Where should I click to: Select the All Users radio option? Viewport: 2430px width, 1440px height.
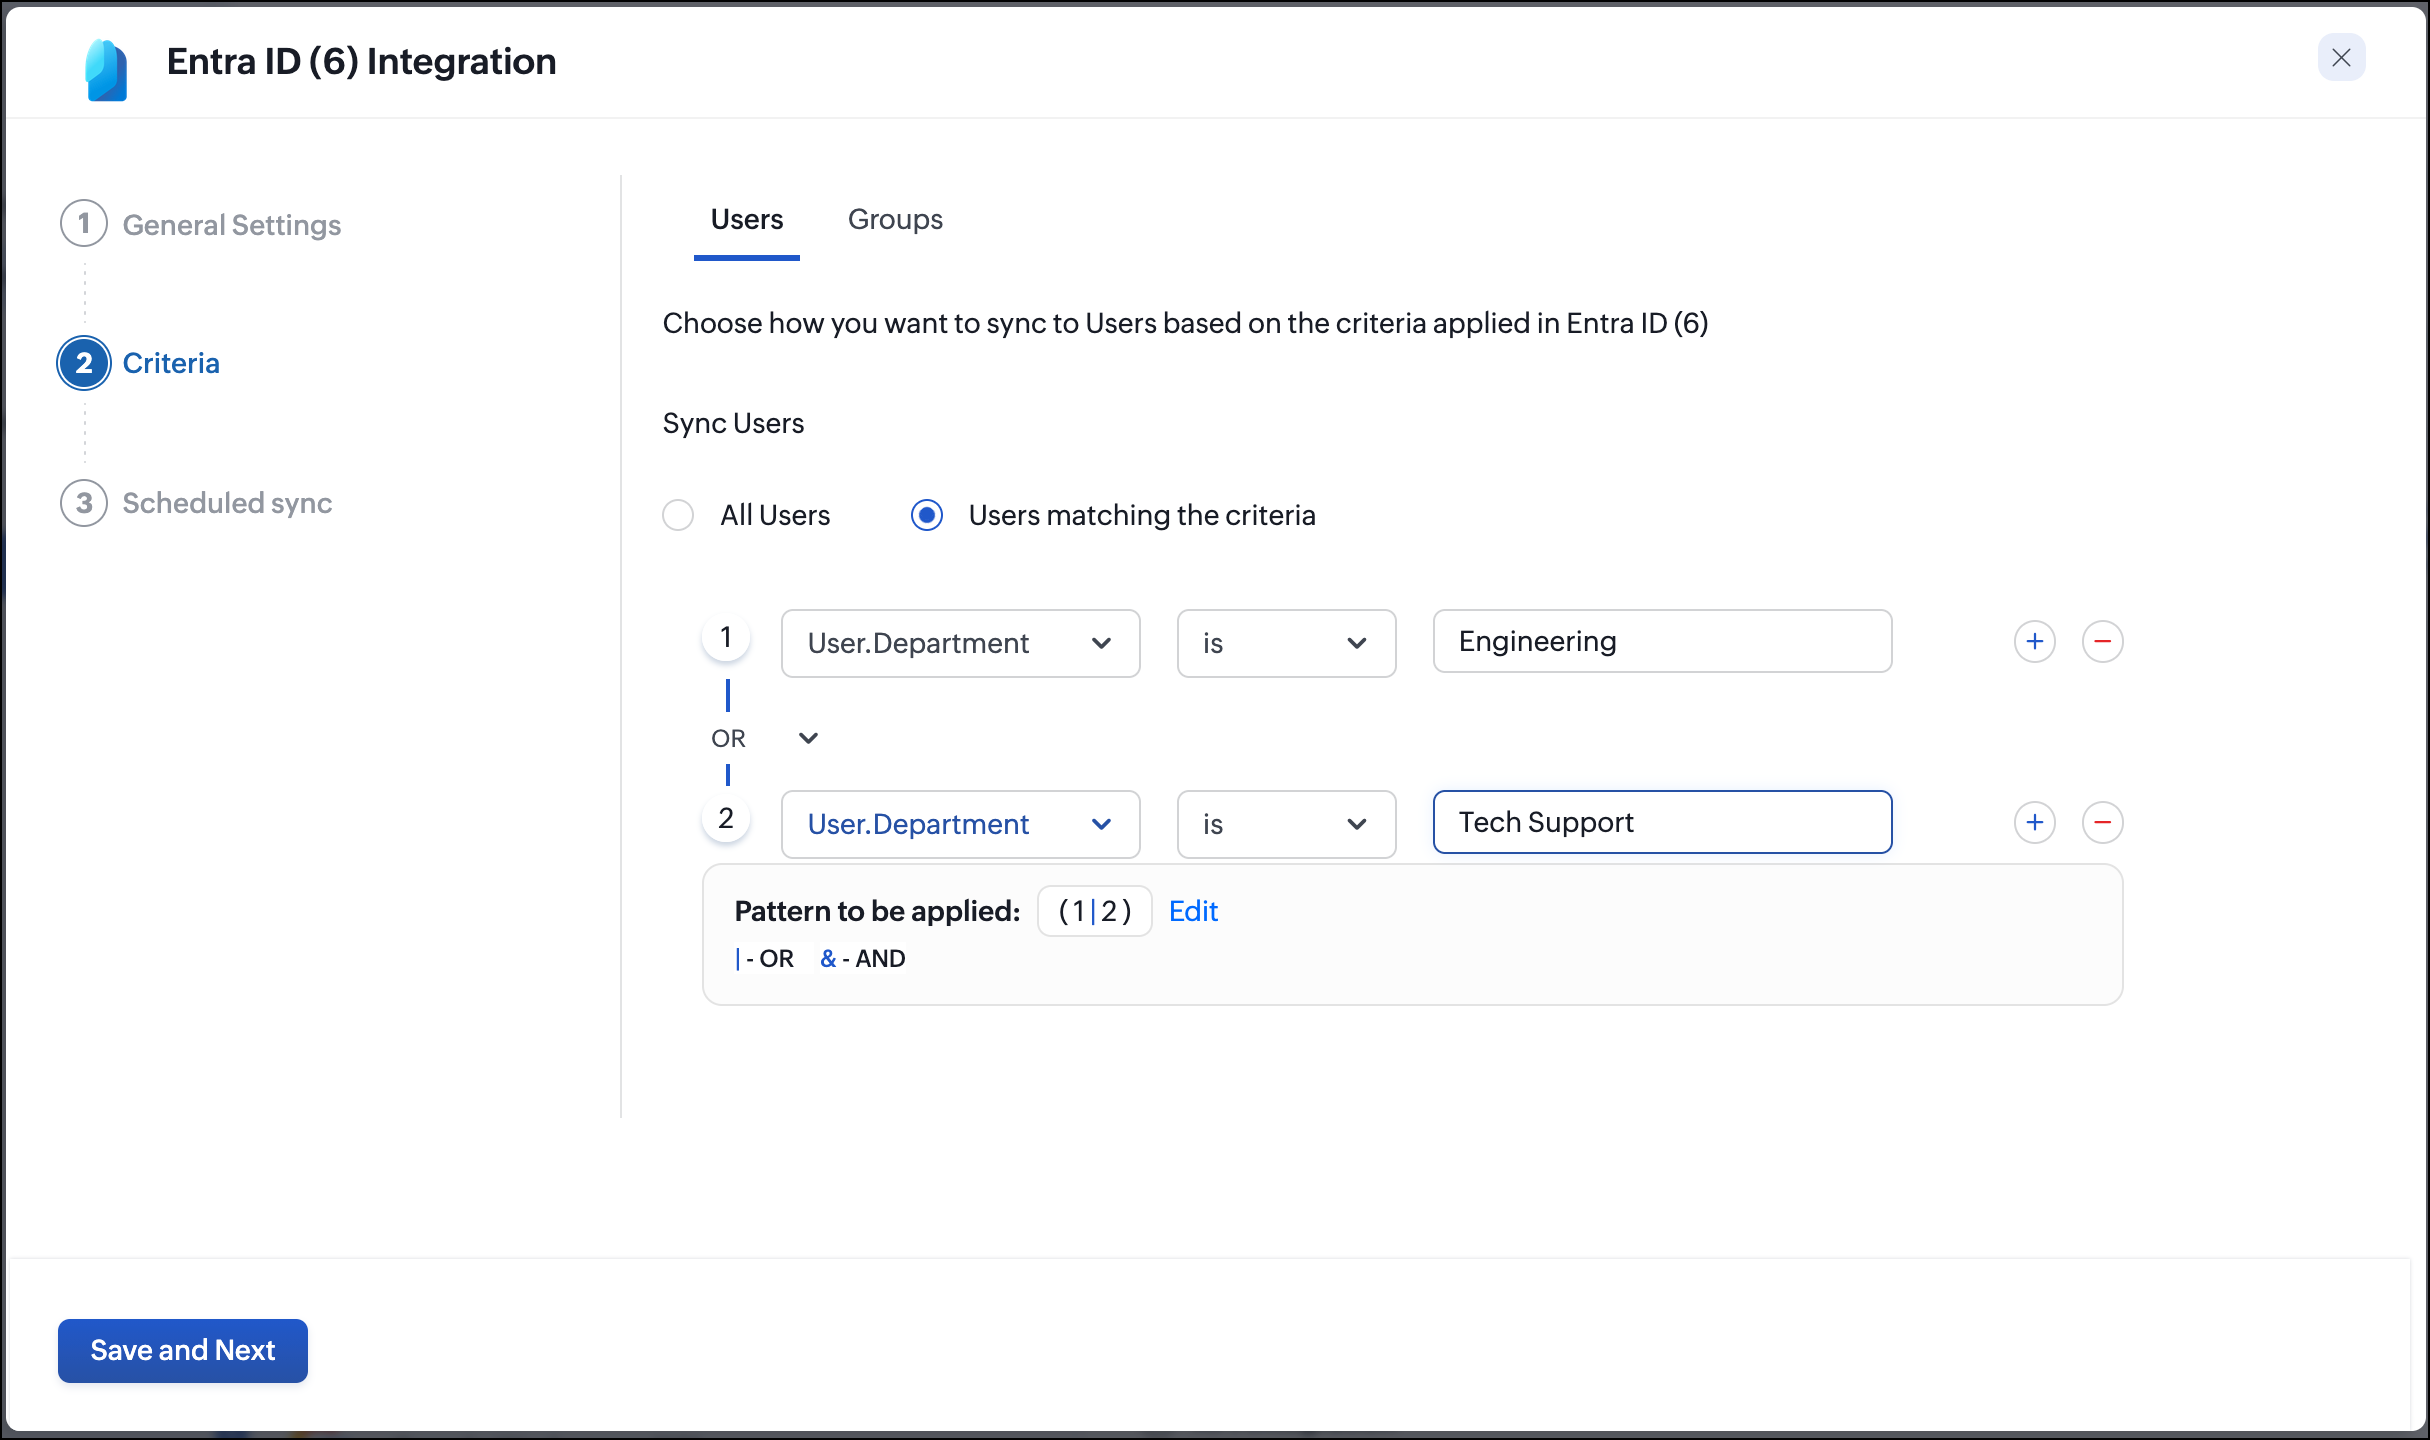[x=678, y=515]
